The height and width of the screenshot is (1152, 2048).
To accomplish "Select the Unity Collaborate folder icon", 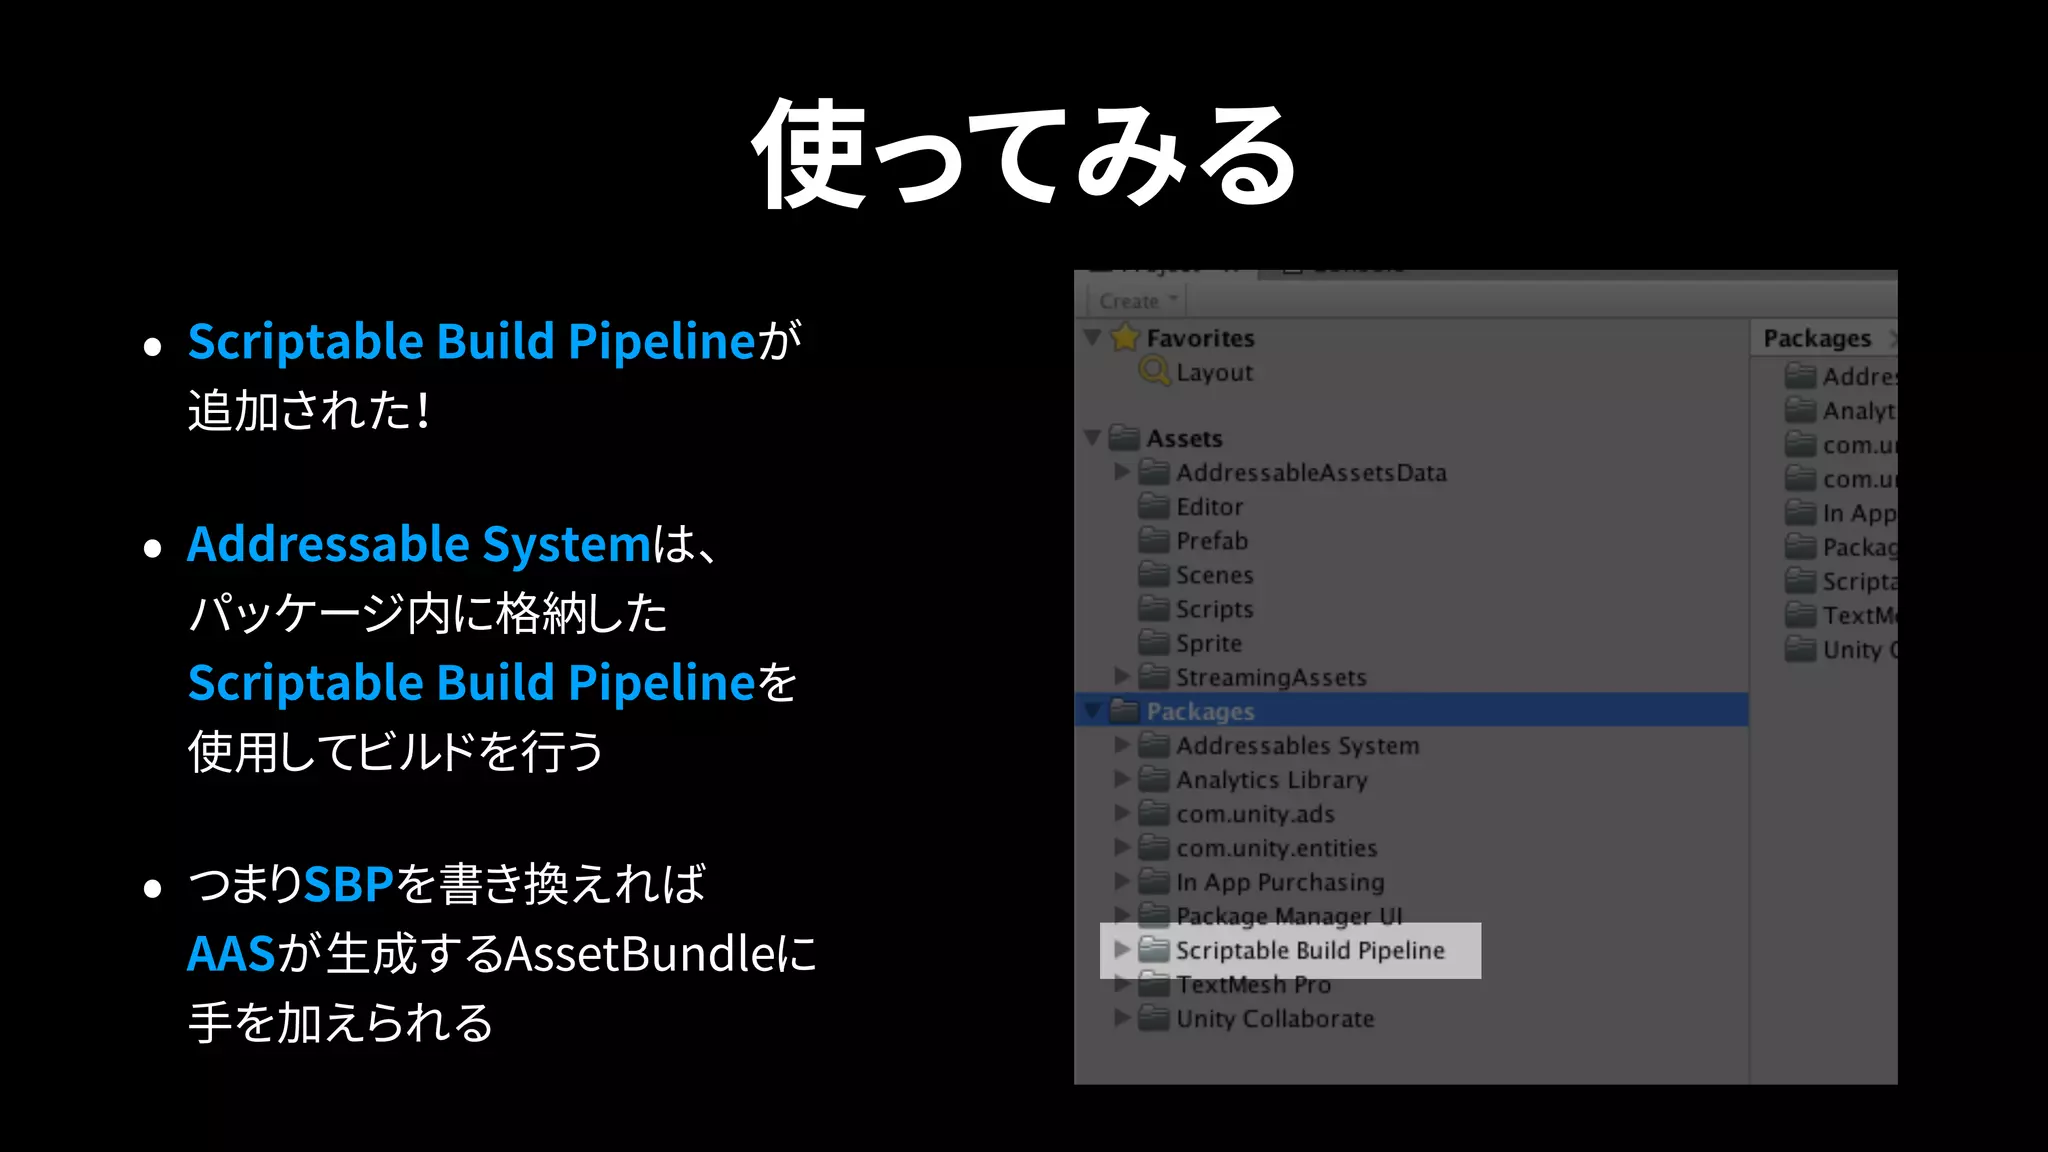I will click(x=1154, y=1018).
